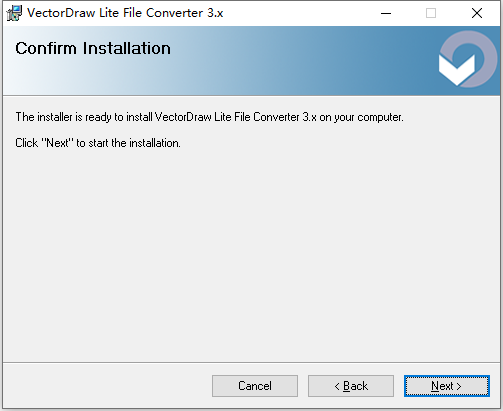Cancel the installation setup
The width and height of the screenshot is (503, 411).
coord(255,386)
